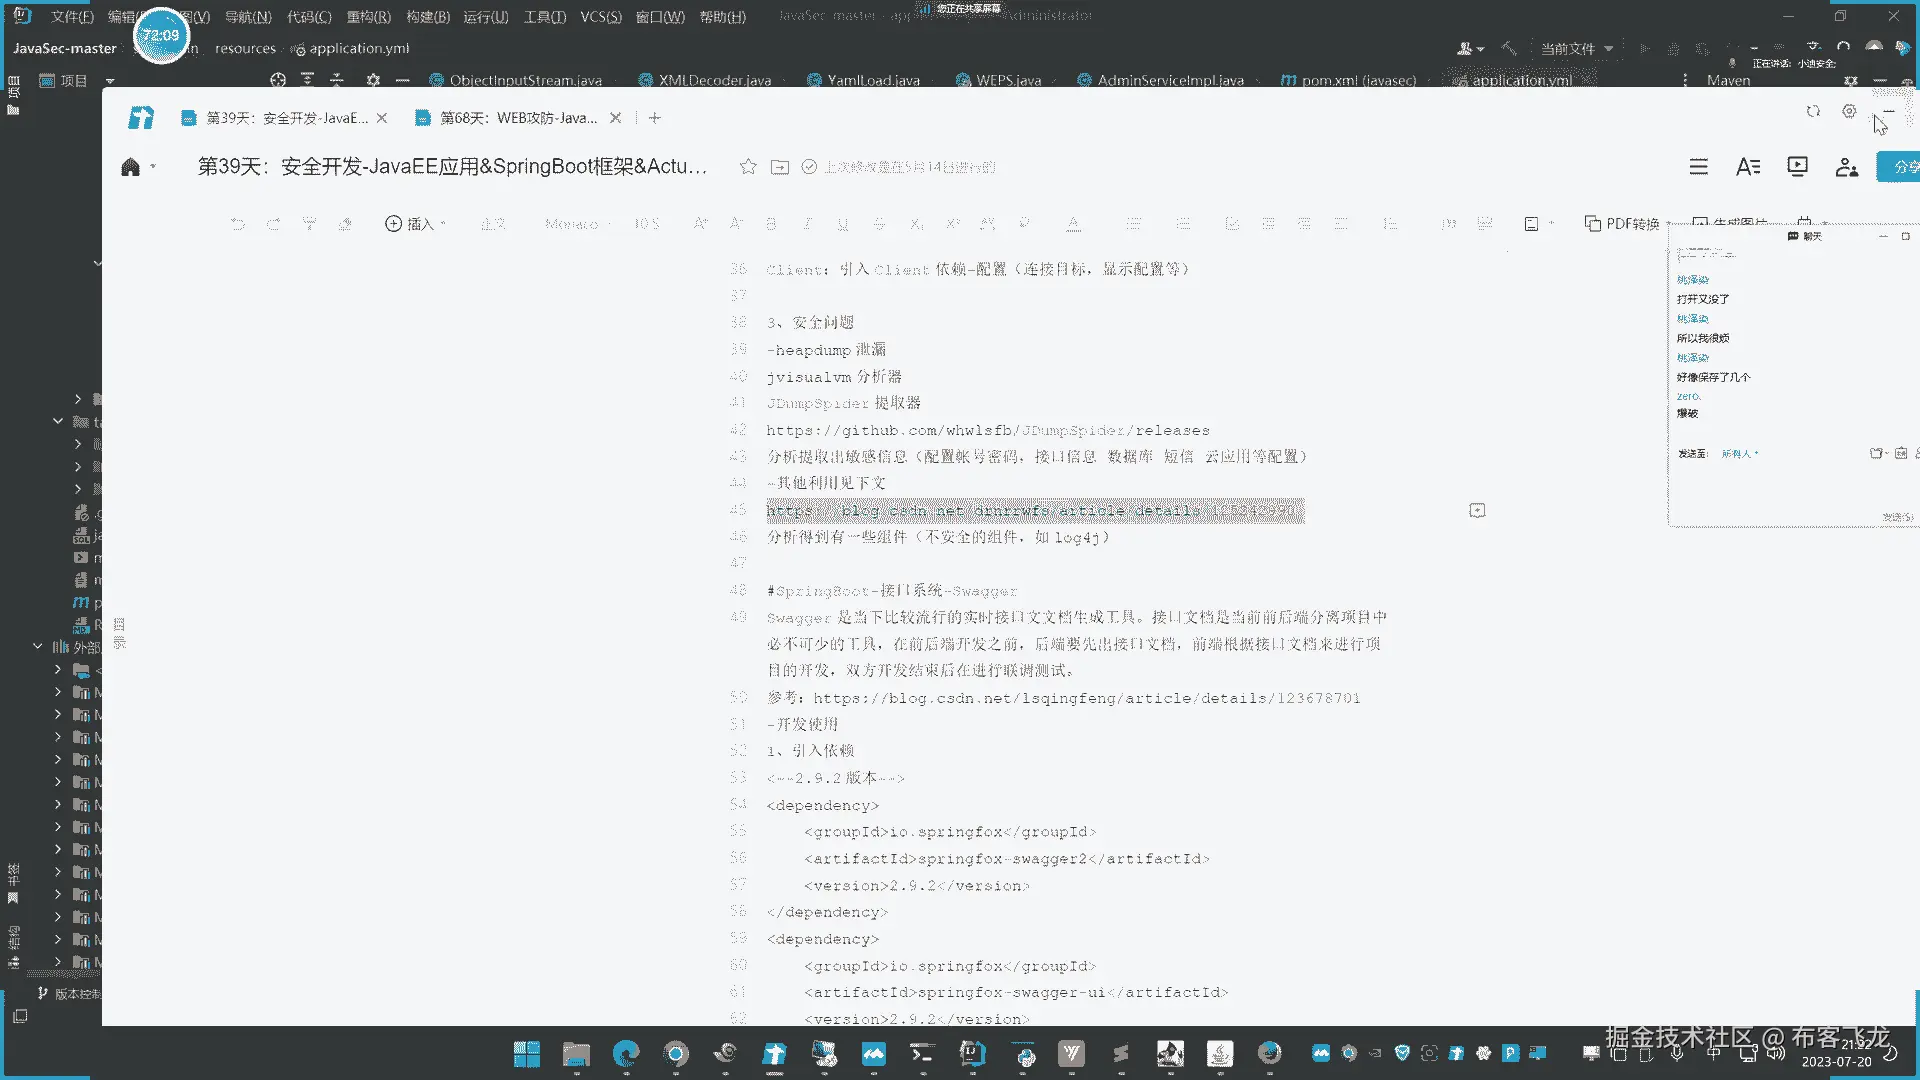The width and height of the screenshot is (1920, 1080).
Task: Click the comment icon beside highlighted line
Action: point(1477,511)
